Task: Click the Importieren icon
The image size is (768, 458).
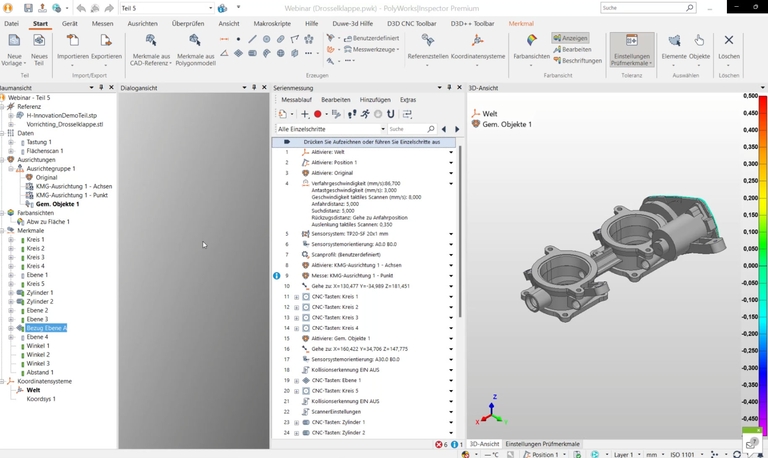Action: pos(72,40)
